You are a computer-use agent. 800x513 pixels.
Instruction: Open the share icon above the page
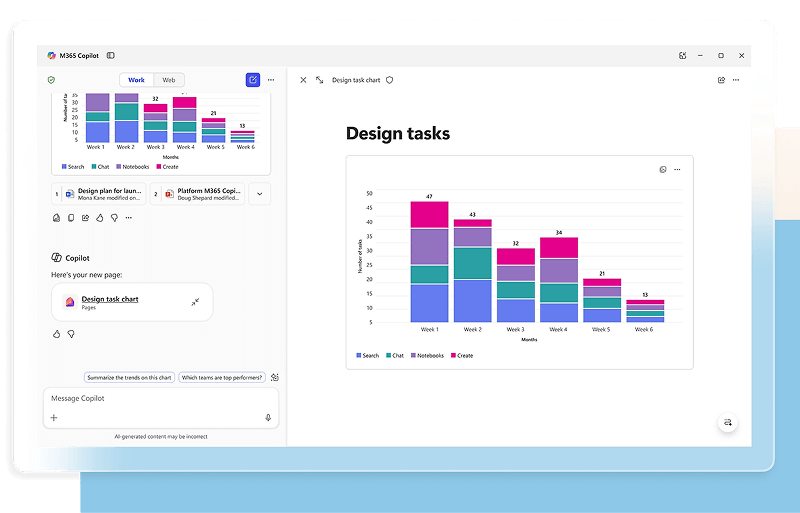pyautogui.click(x=721, y=80)
